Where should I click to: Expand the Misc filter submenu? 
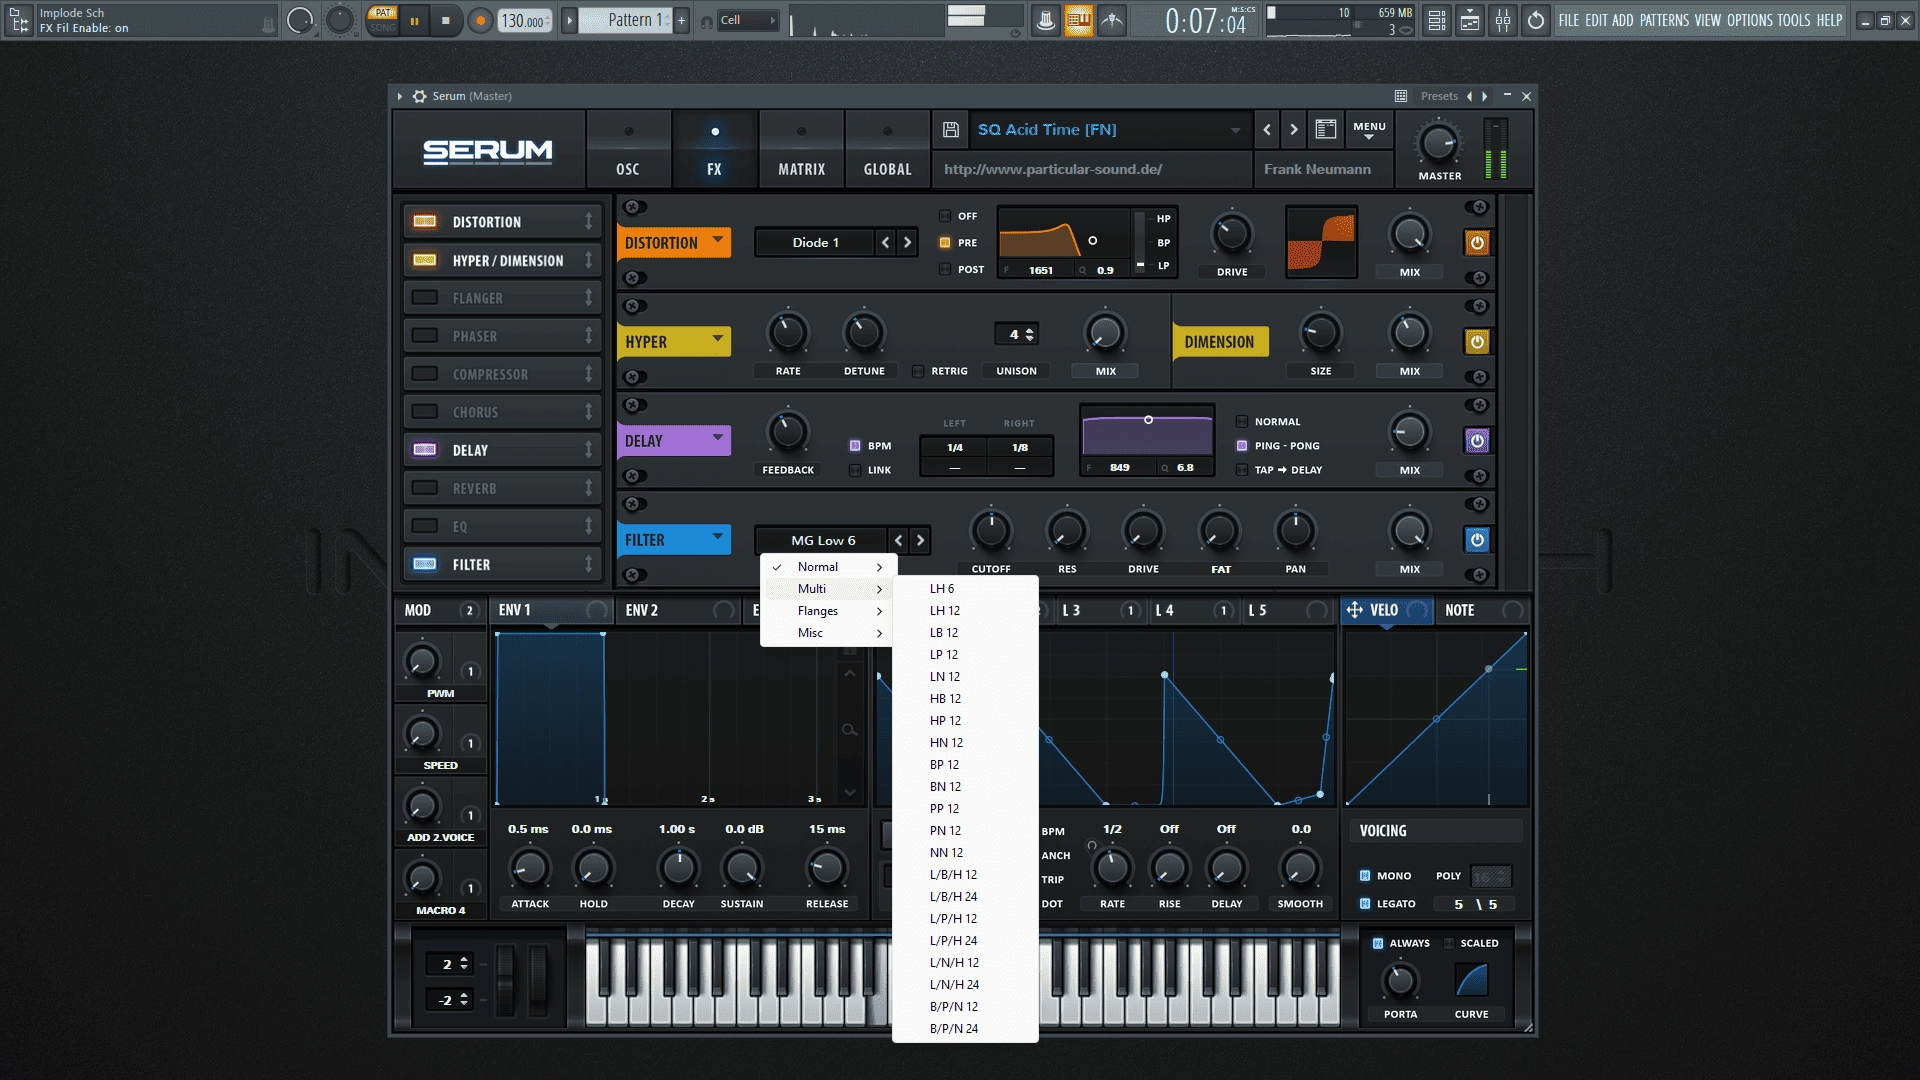pos(829,633)
